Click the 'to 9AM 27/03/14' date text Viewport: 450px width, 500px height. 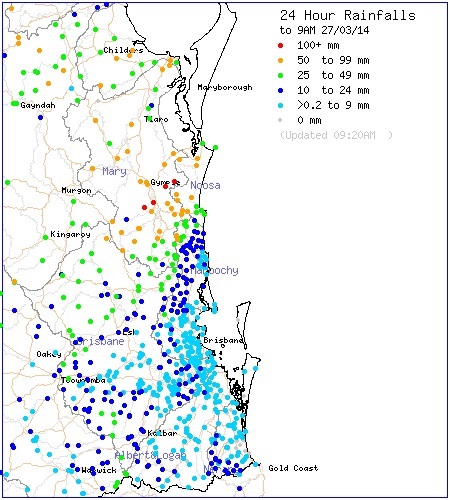pyautogui.click(x=324, y=30)
